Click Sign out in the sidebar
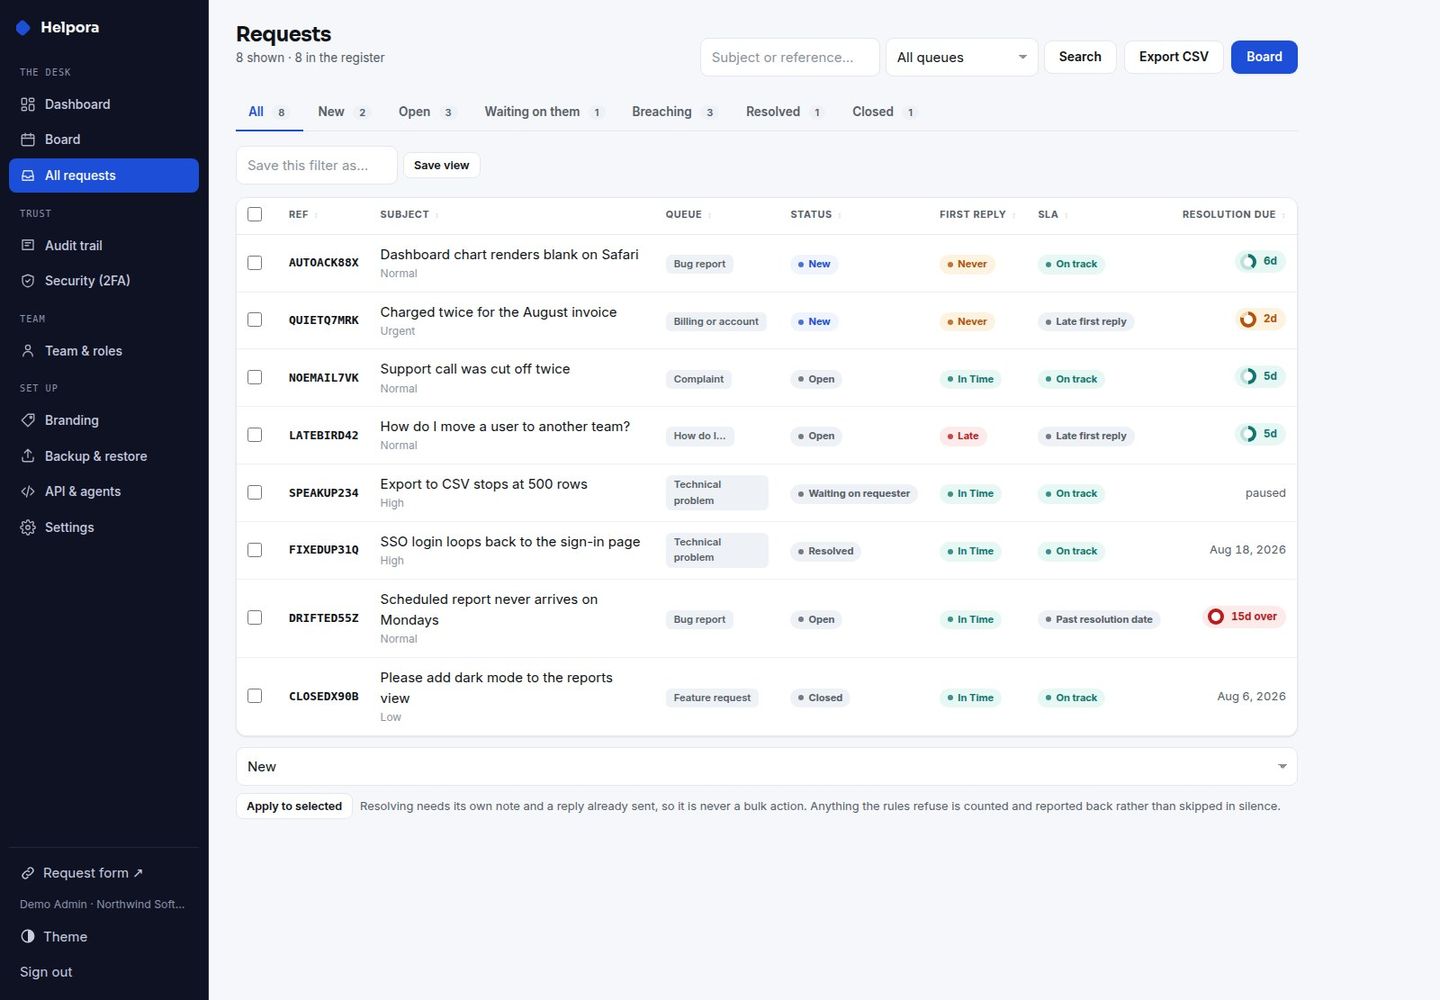Screen dimensions: 1440x1000 (46, 972)
